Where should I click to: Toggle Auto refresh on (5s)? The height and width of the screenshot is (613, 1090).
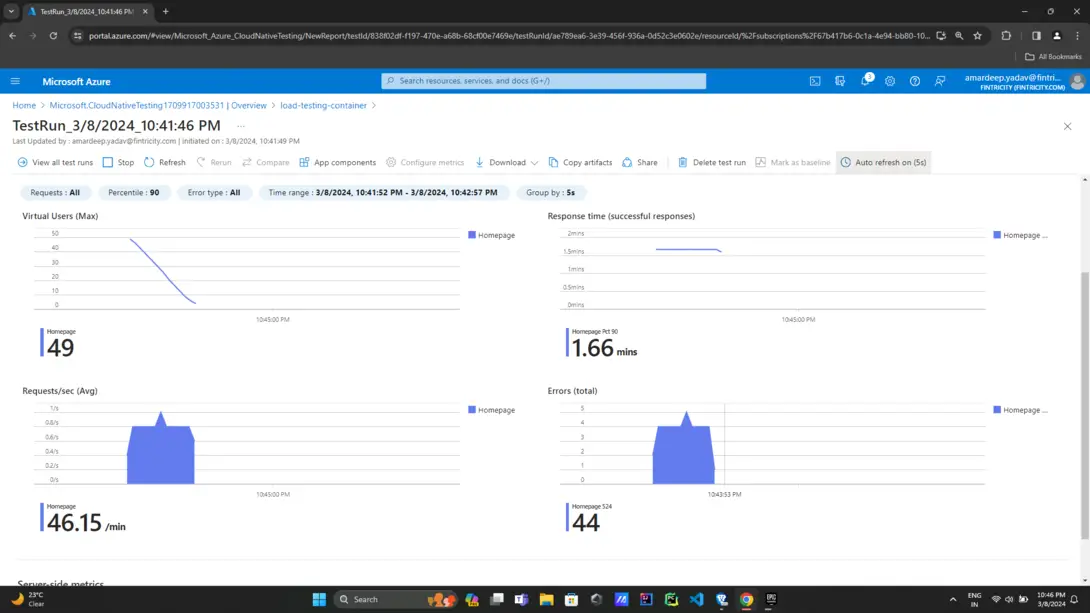coord(883,162)
